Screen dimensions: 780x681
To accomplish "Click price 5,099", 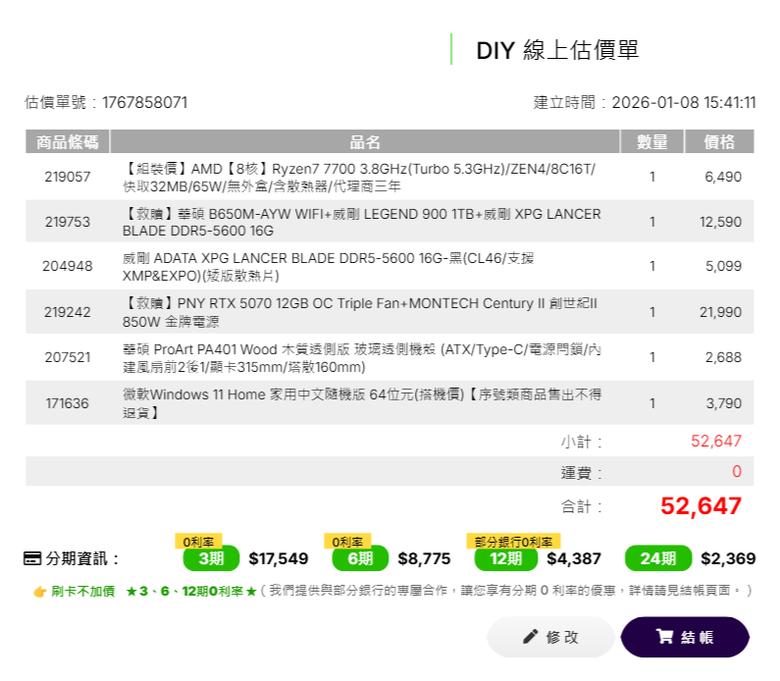I will [x=723, y=266].
